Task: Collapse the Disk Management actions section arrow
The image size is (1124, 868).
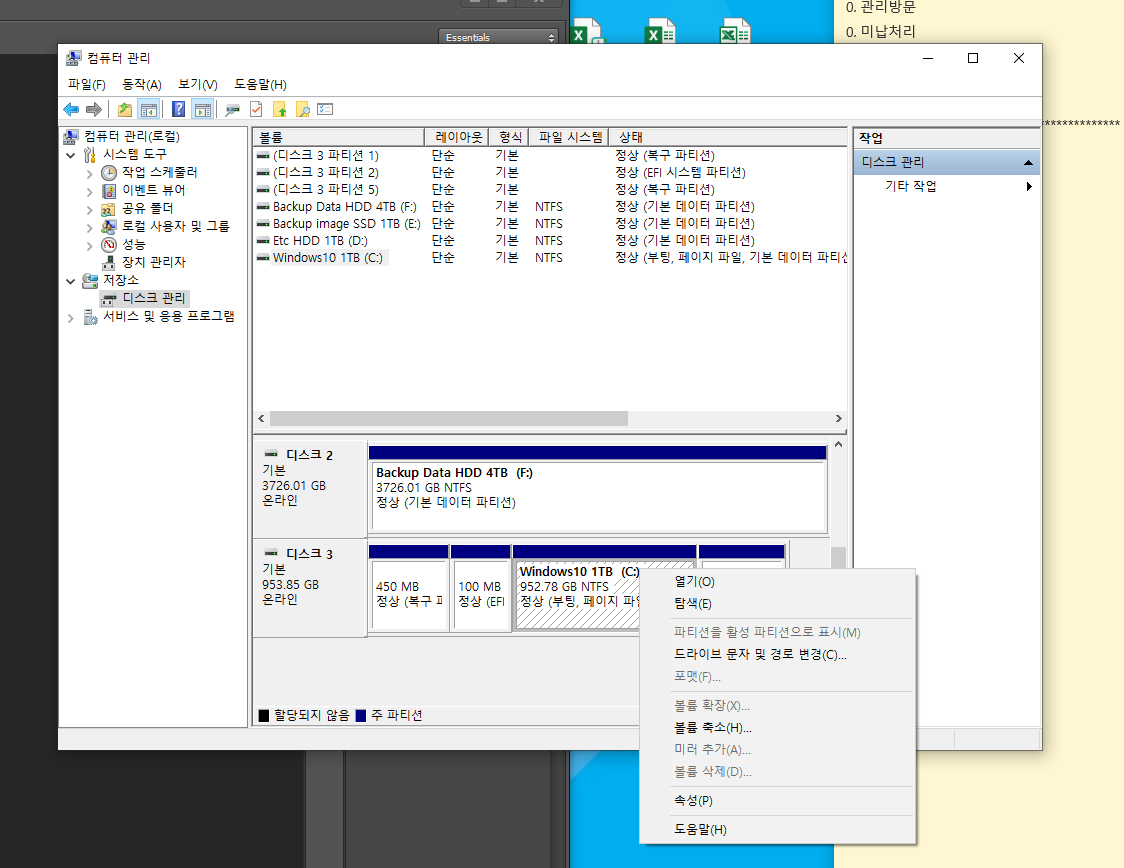Action: pyautogui.click(x=1028, y=163)
